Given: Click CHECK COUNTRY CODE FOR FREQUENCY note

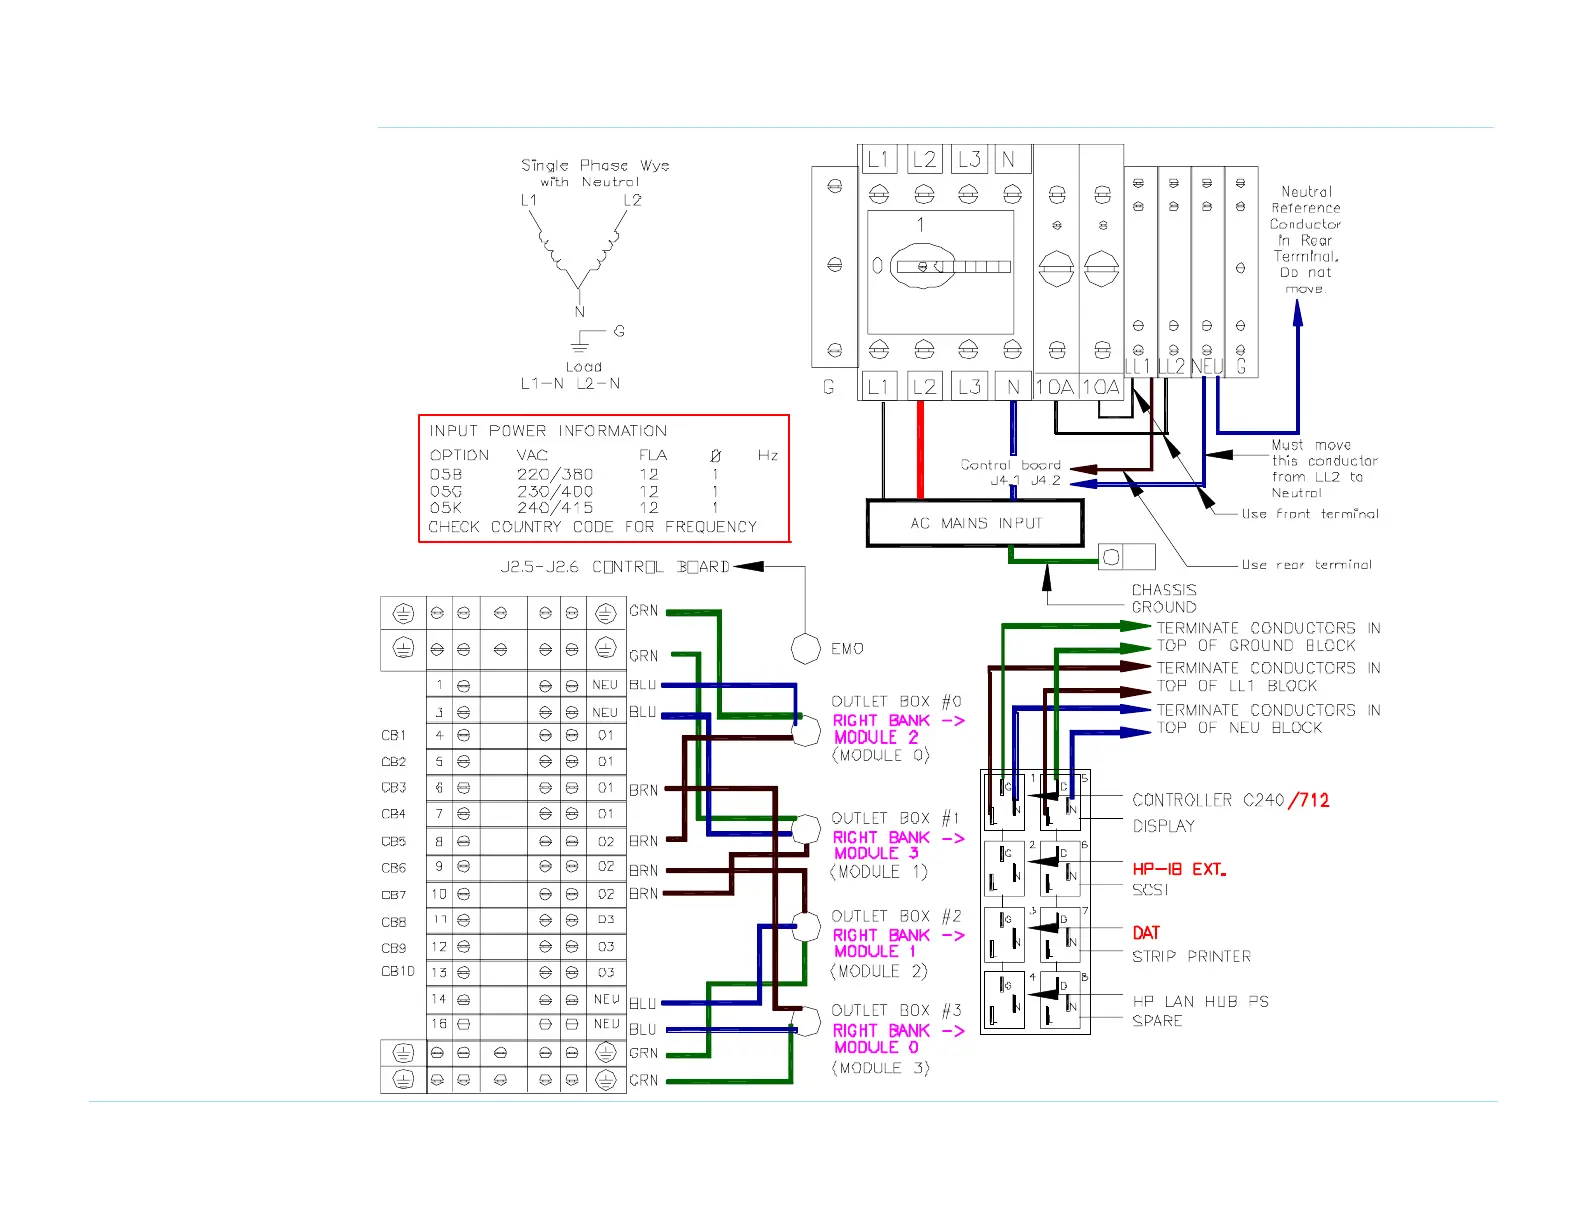Looking at the screenshot, I should click(x=593, y=527).
